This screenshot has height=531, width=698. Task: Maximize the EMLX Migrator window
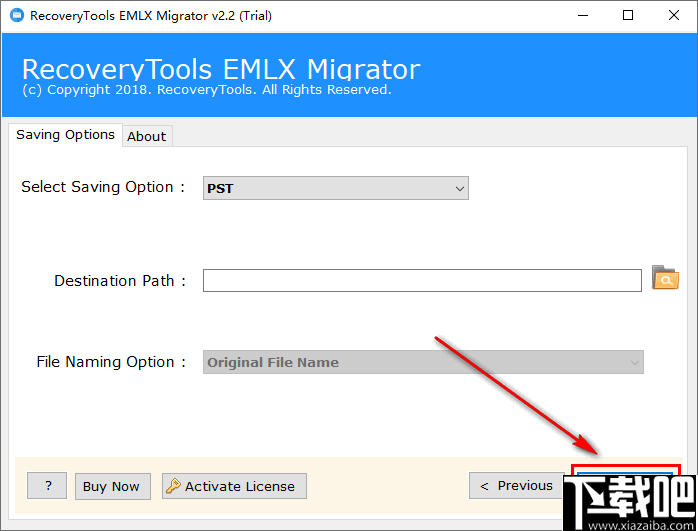point(628,16)
